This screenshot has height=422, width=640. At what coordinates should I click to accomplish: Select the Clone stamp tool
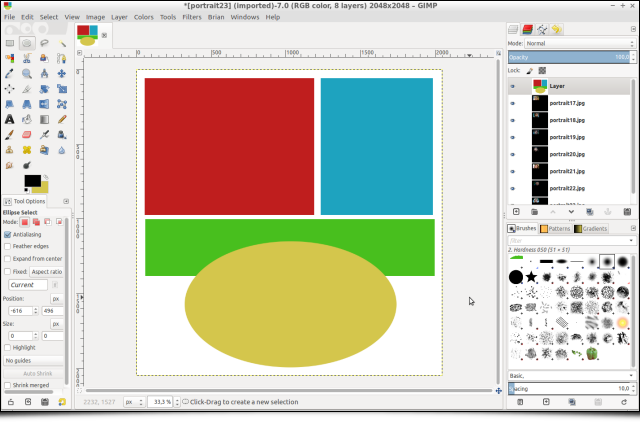[9, 150]
